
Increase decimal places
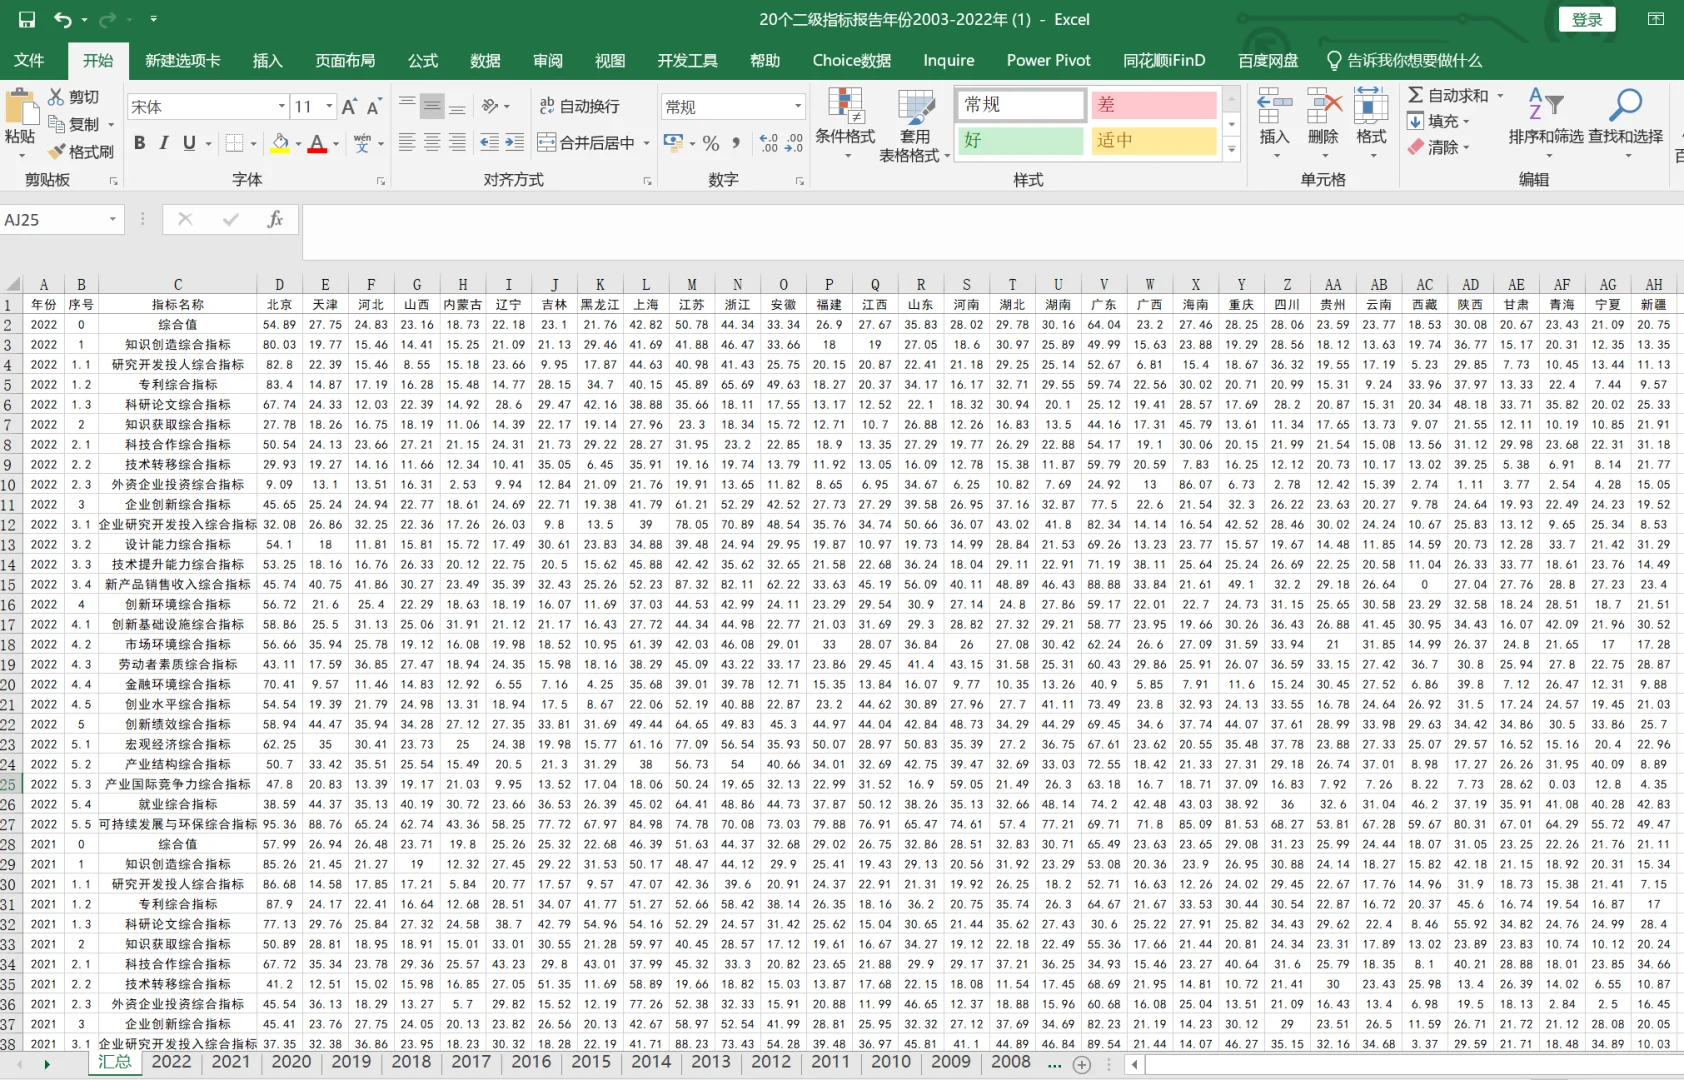coord(769,143)
